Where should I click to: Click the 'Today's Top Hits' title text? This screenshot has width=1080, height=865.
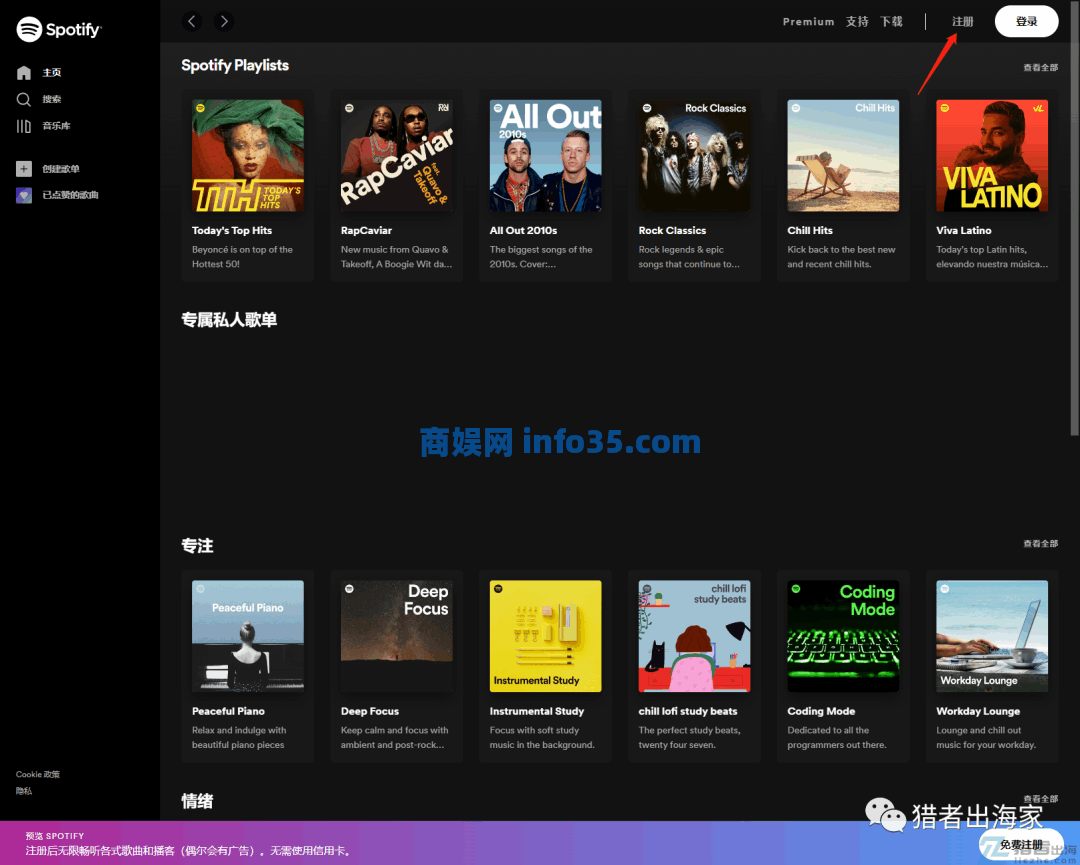232,231
